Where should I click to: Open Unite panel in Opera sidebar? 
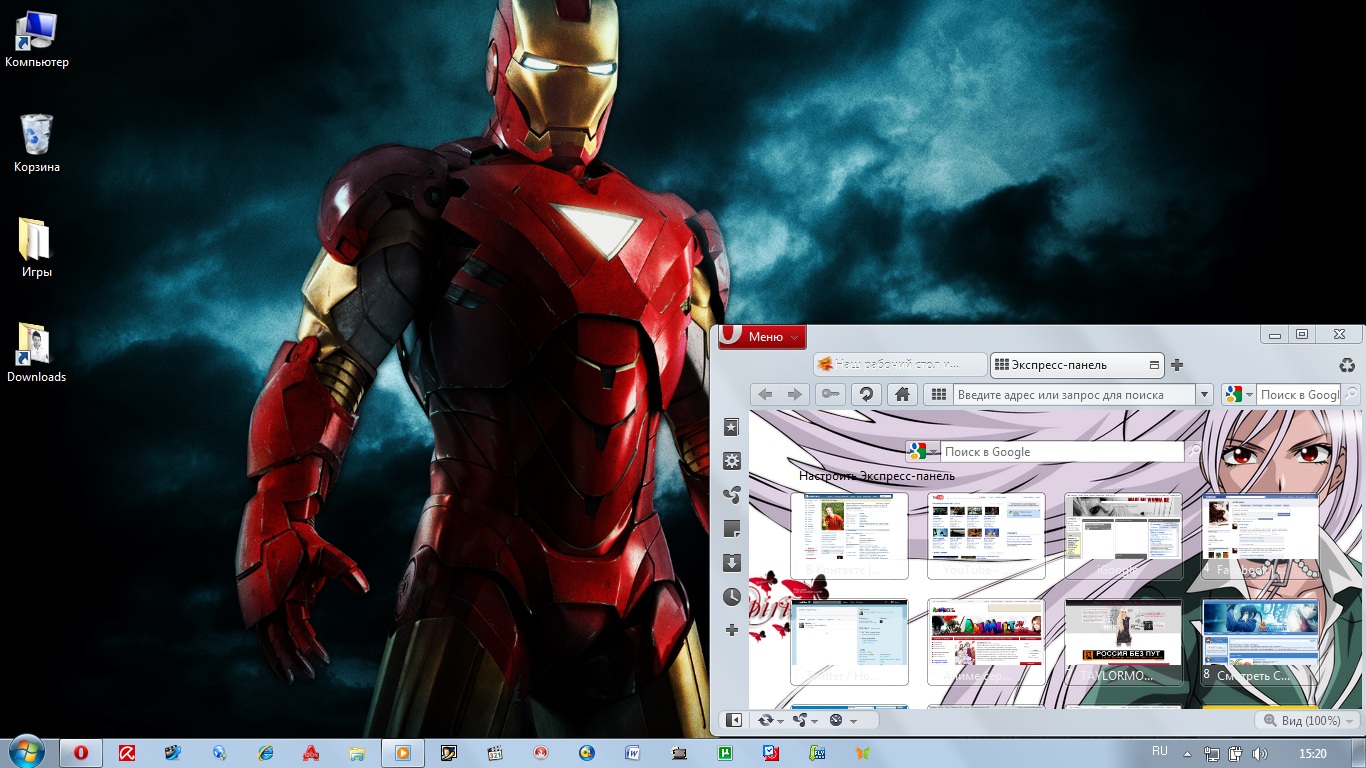point(732,494)
